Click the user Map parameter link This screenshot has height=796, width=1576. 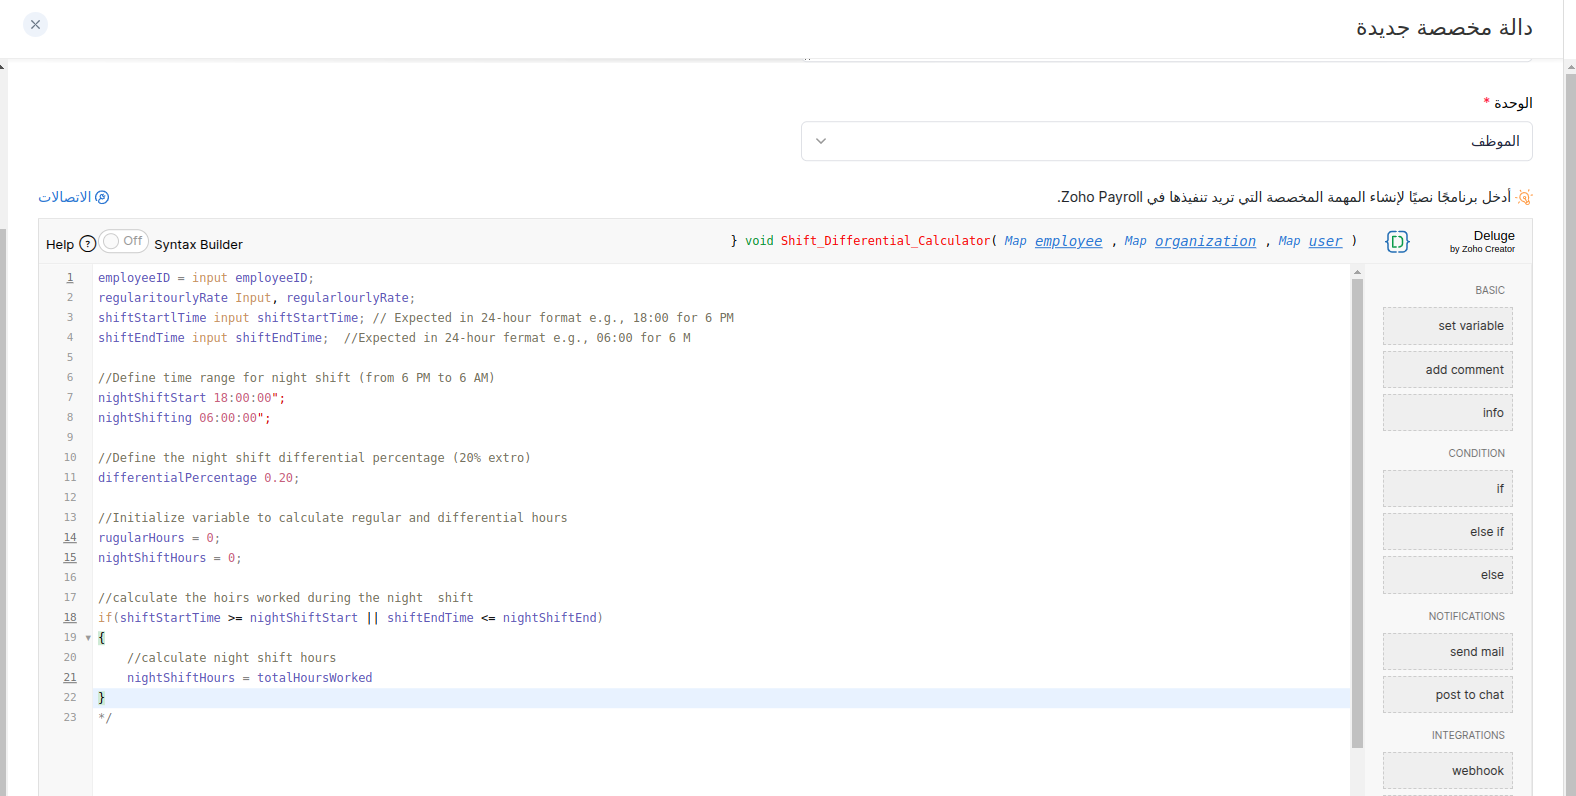point(1325,241)
